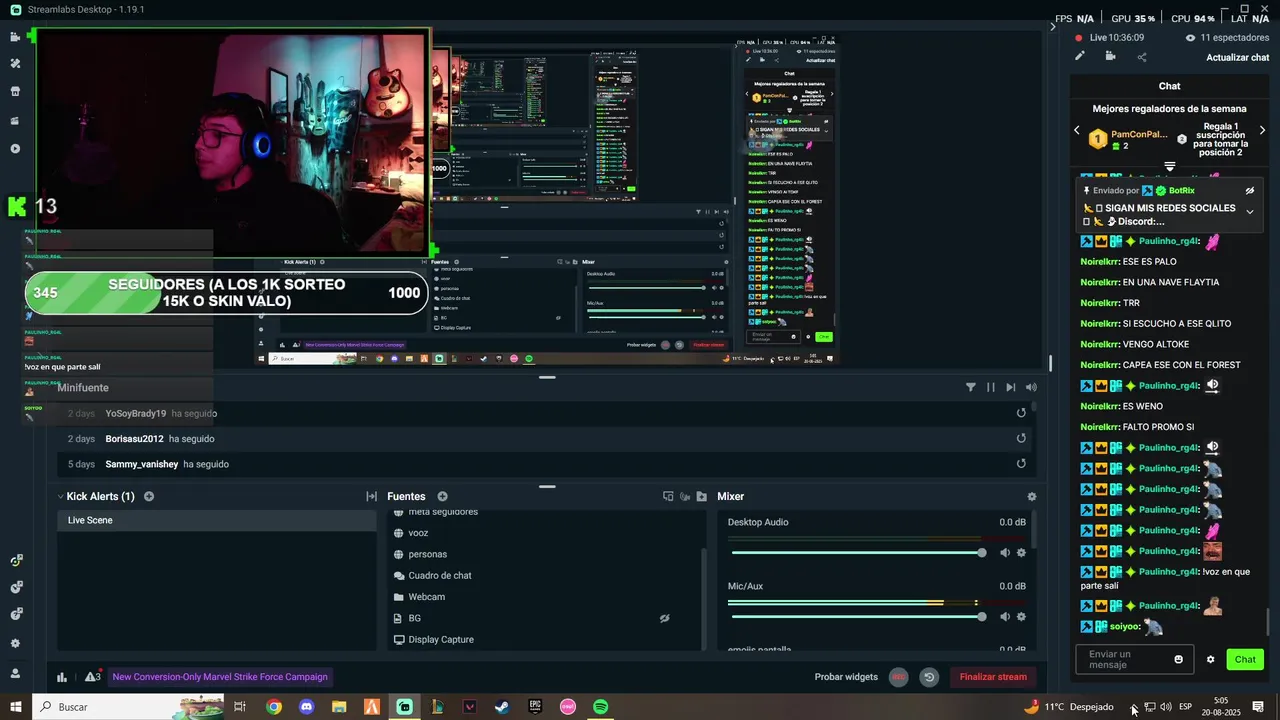Replay Borisasu2012 follow alert
This screenshot has width=1280, height=720.
1021,438
